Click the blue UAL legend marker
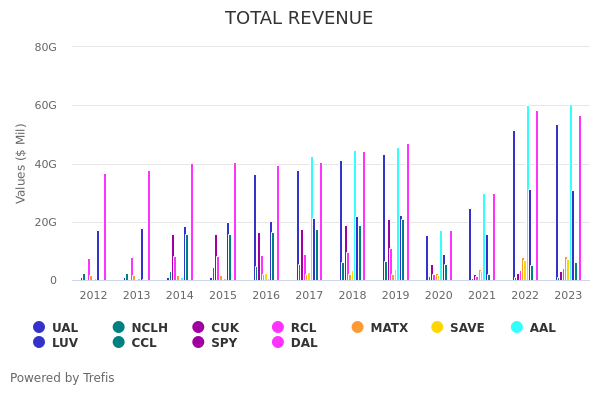The image size is (600, 400). point(39,327)
